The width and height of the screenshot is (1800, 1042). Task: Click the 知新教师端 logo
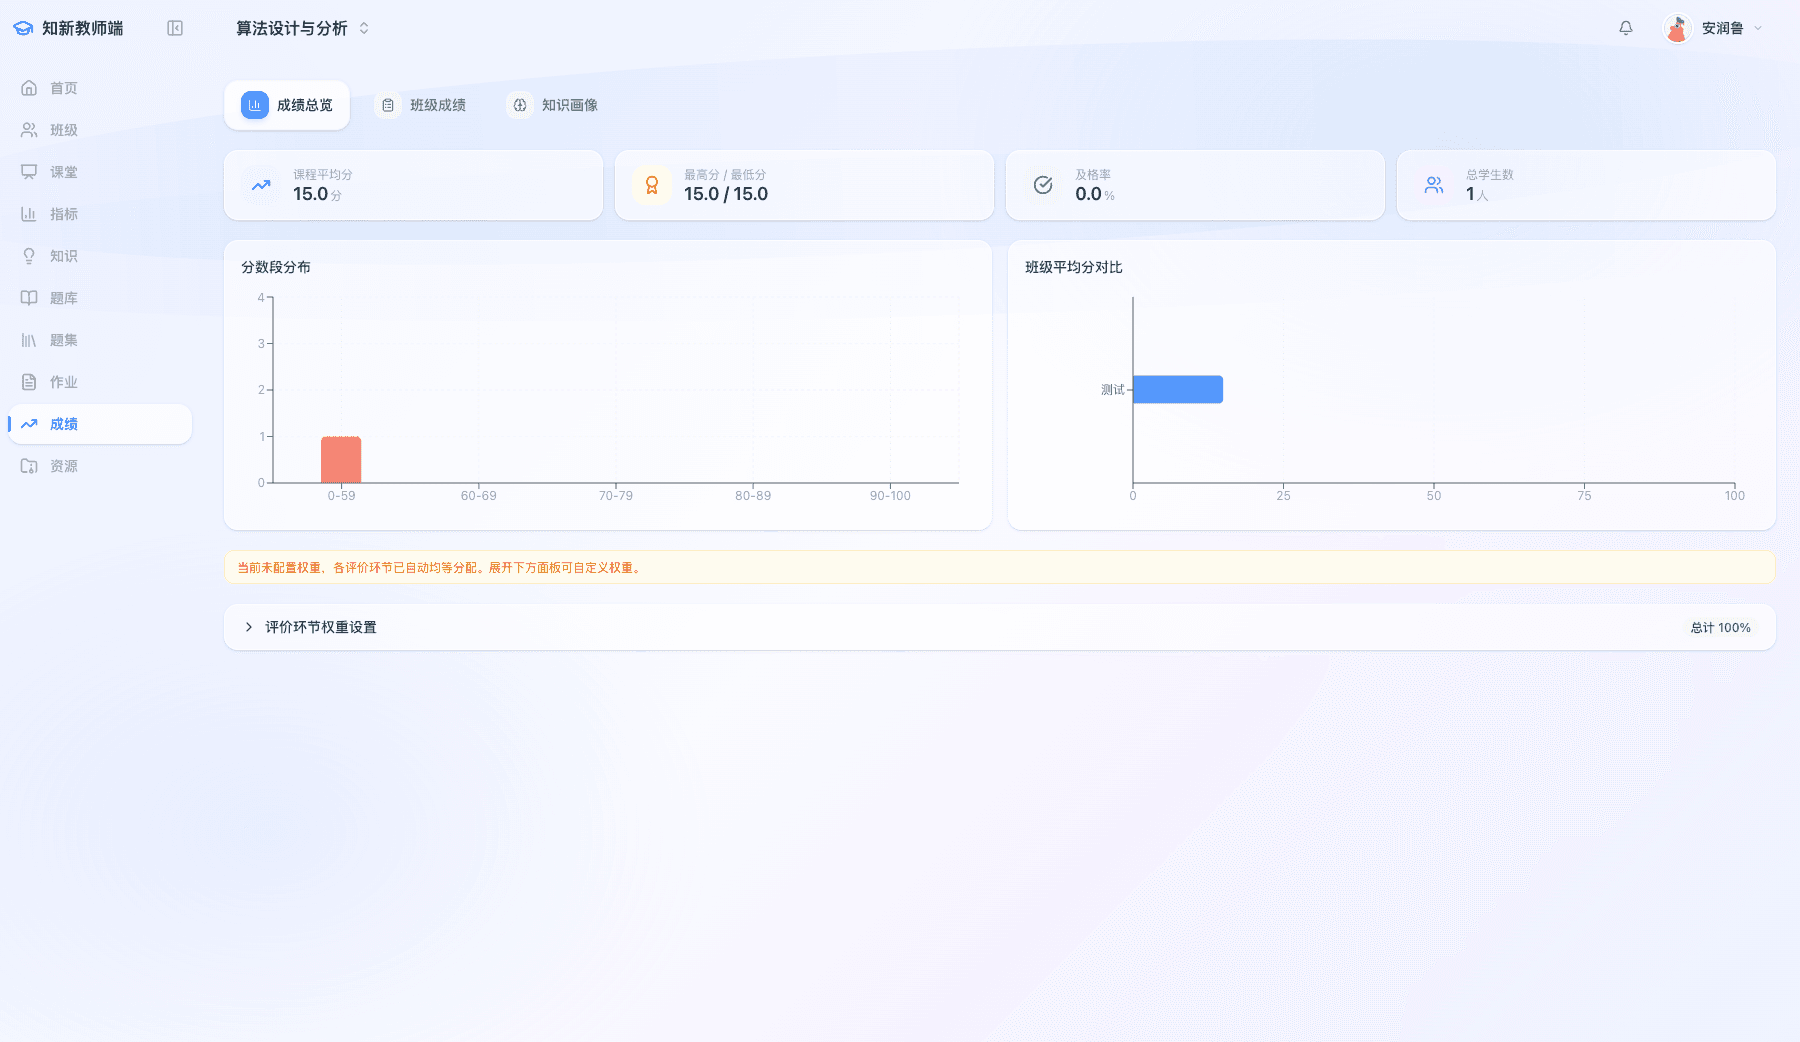(x=68, y=28)
